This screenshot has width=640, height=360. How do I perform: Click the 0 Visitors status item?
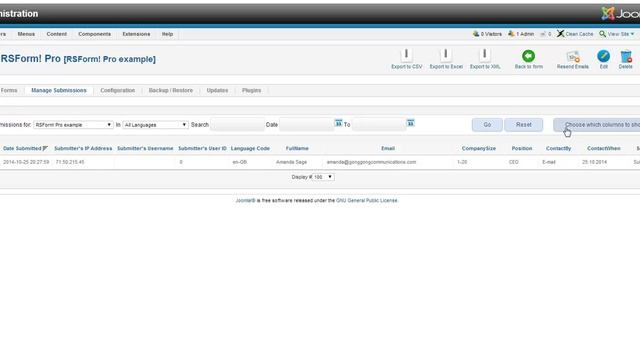487,34
